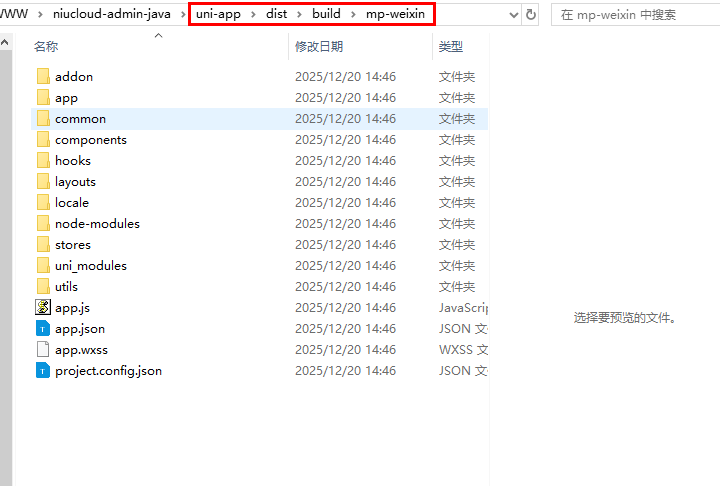Image resolution: width=720 pixels, height=486 pixels.
Task: Go to uni-app in breadcrumb
Action: point(218,14)
